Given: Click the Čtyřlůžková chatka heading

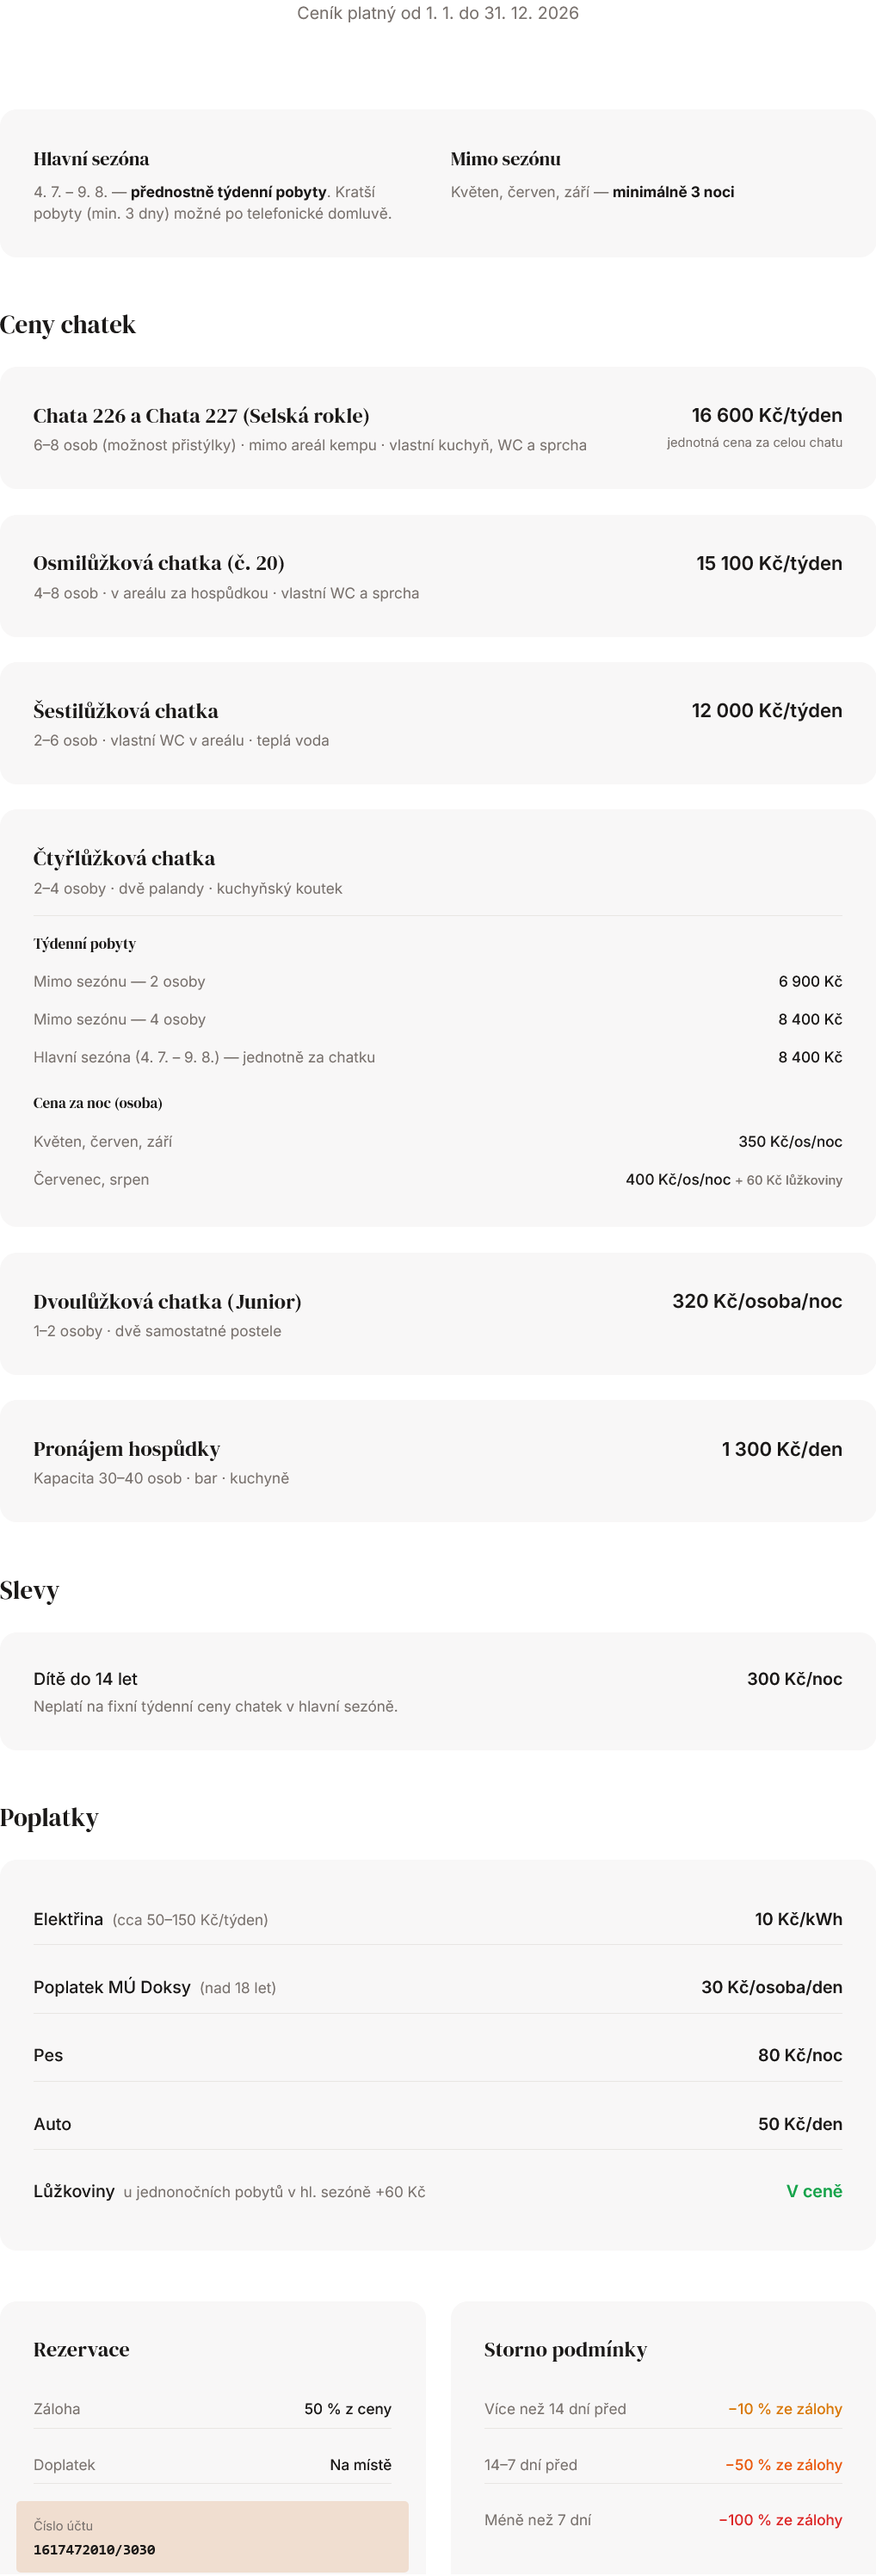Looking at the screenshot, I should click(x=124, y=858).
